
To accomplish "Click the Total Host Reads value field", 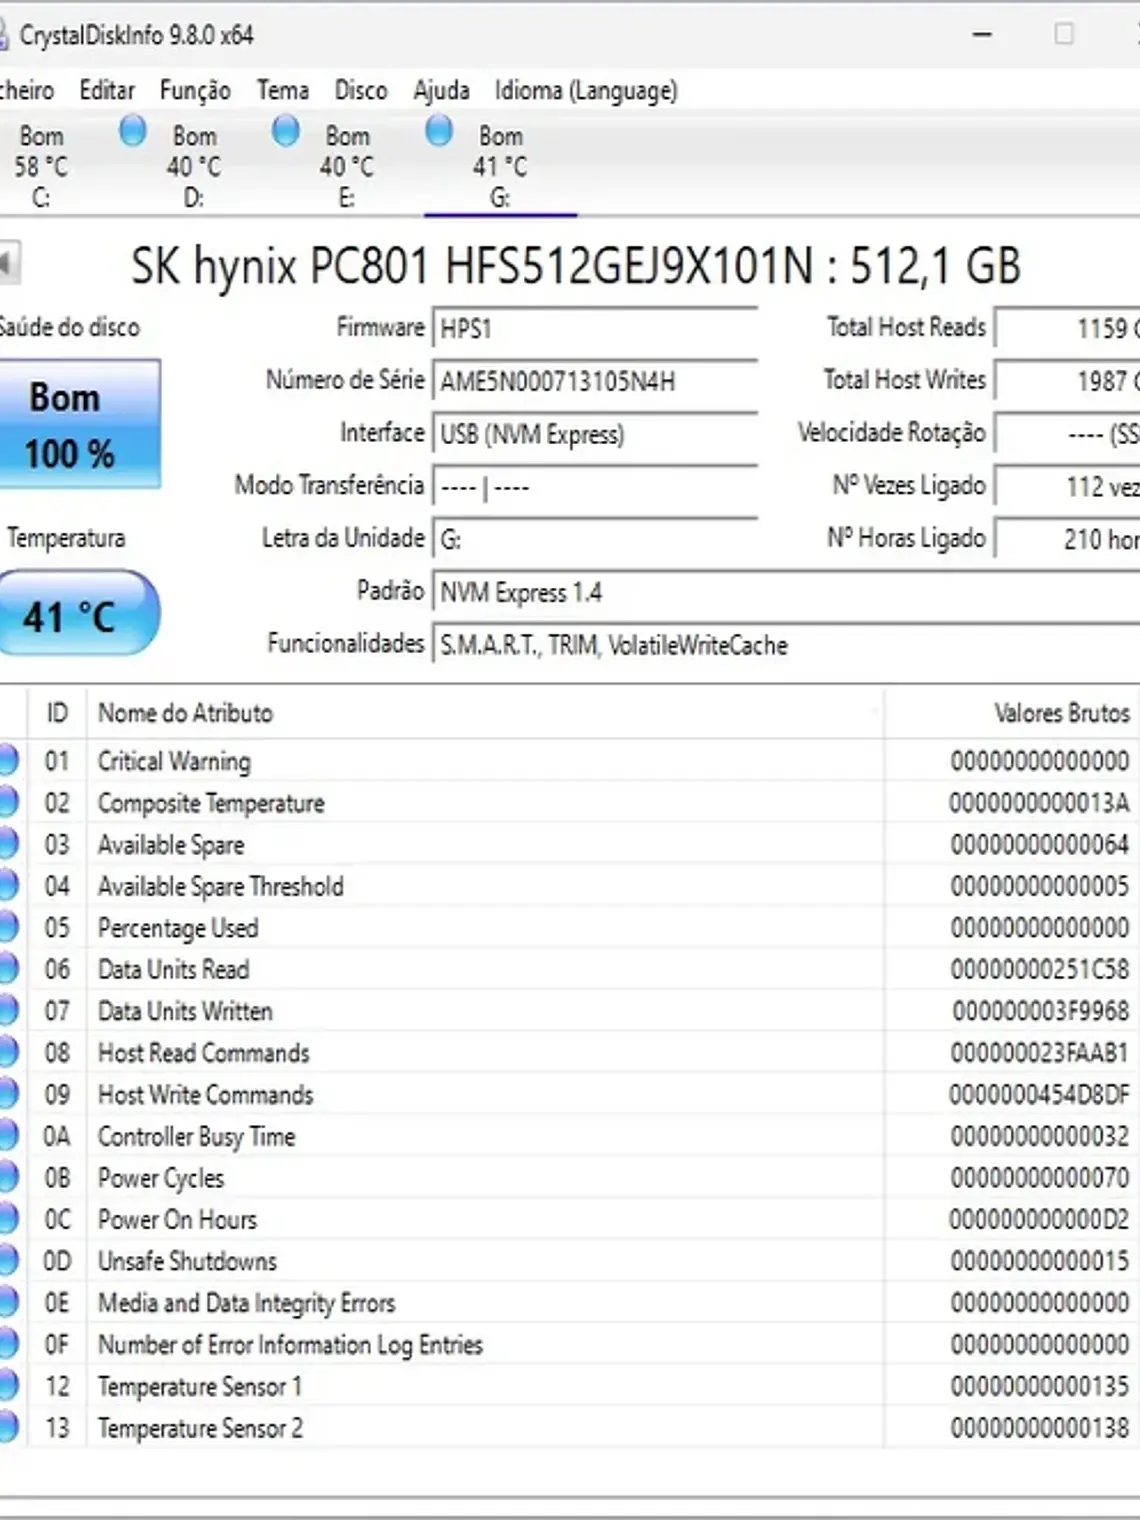I will [1067, 328].
